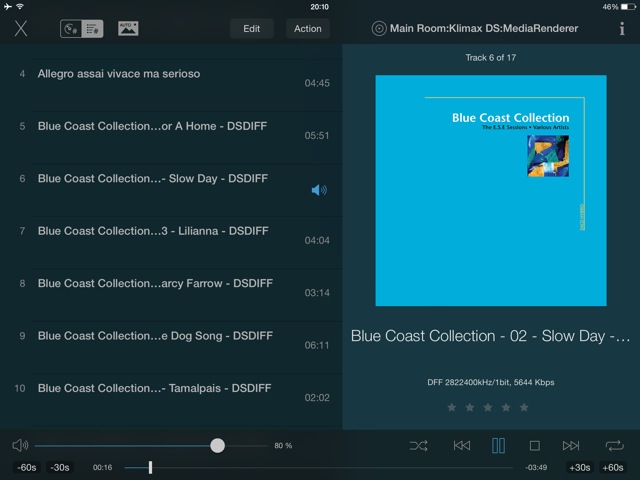
Task: Open the info icon at top right
Action: [x=622, y=29]
